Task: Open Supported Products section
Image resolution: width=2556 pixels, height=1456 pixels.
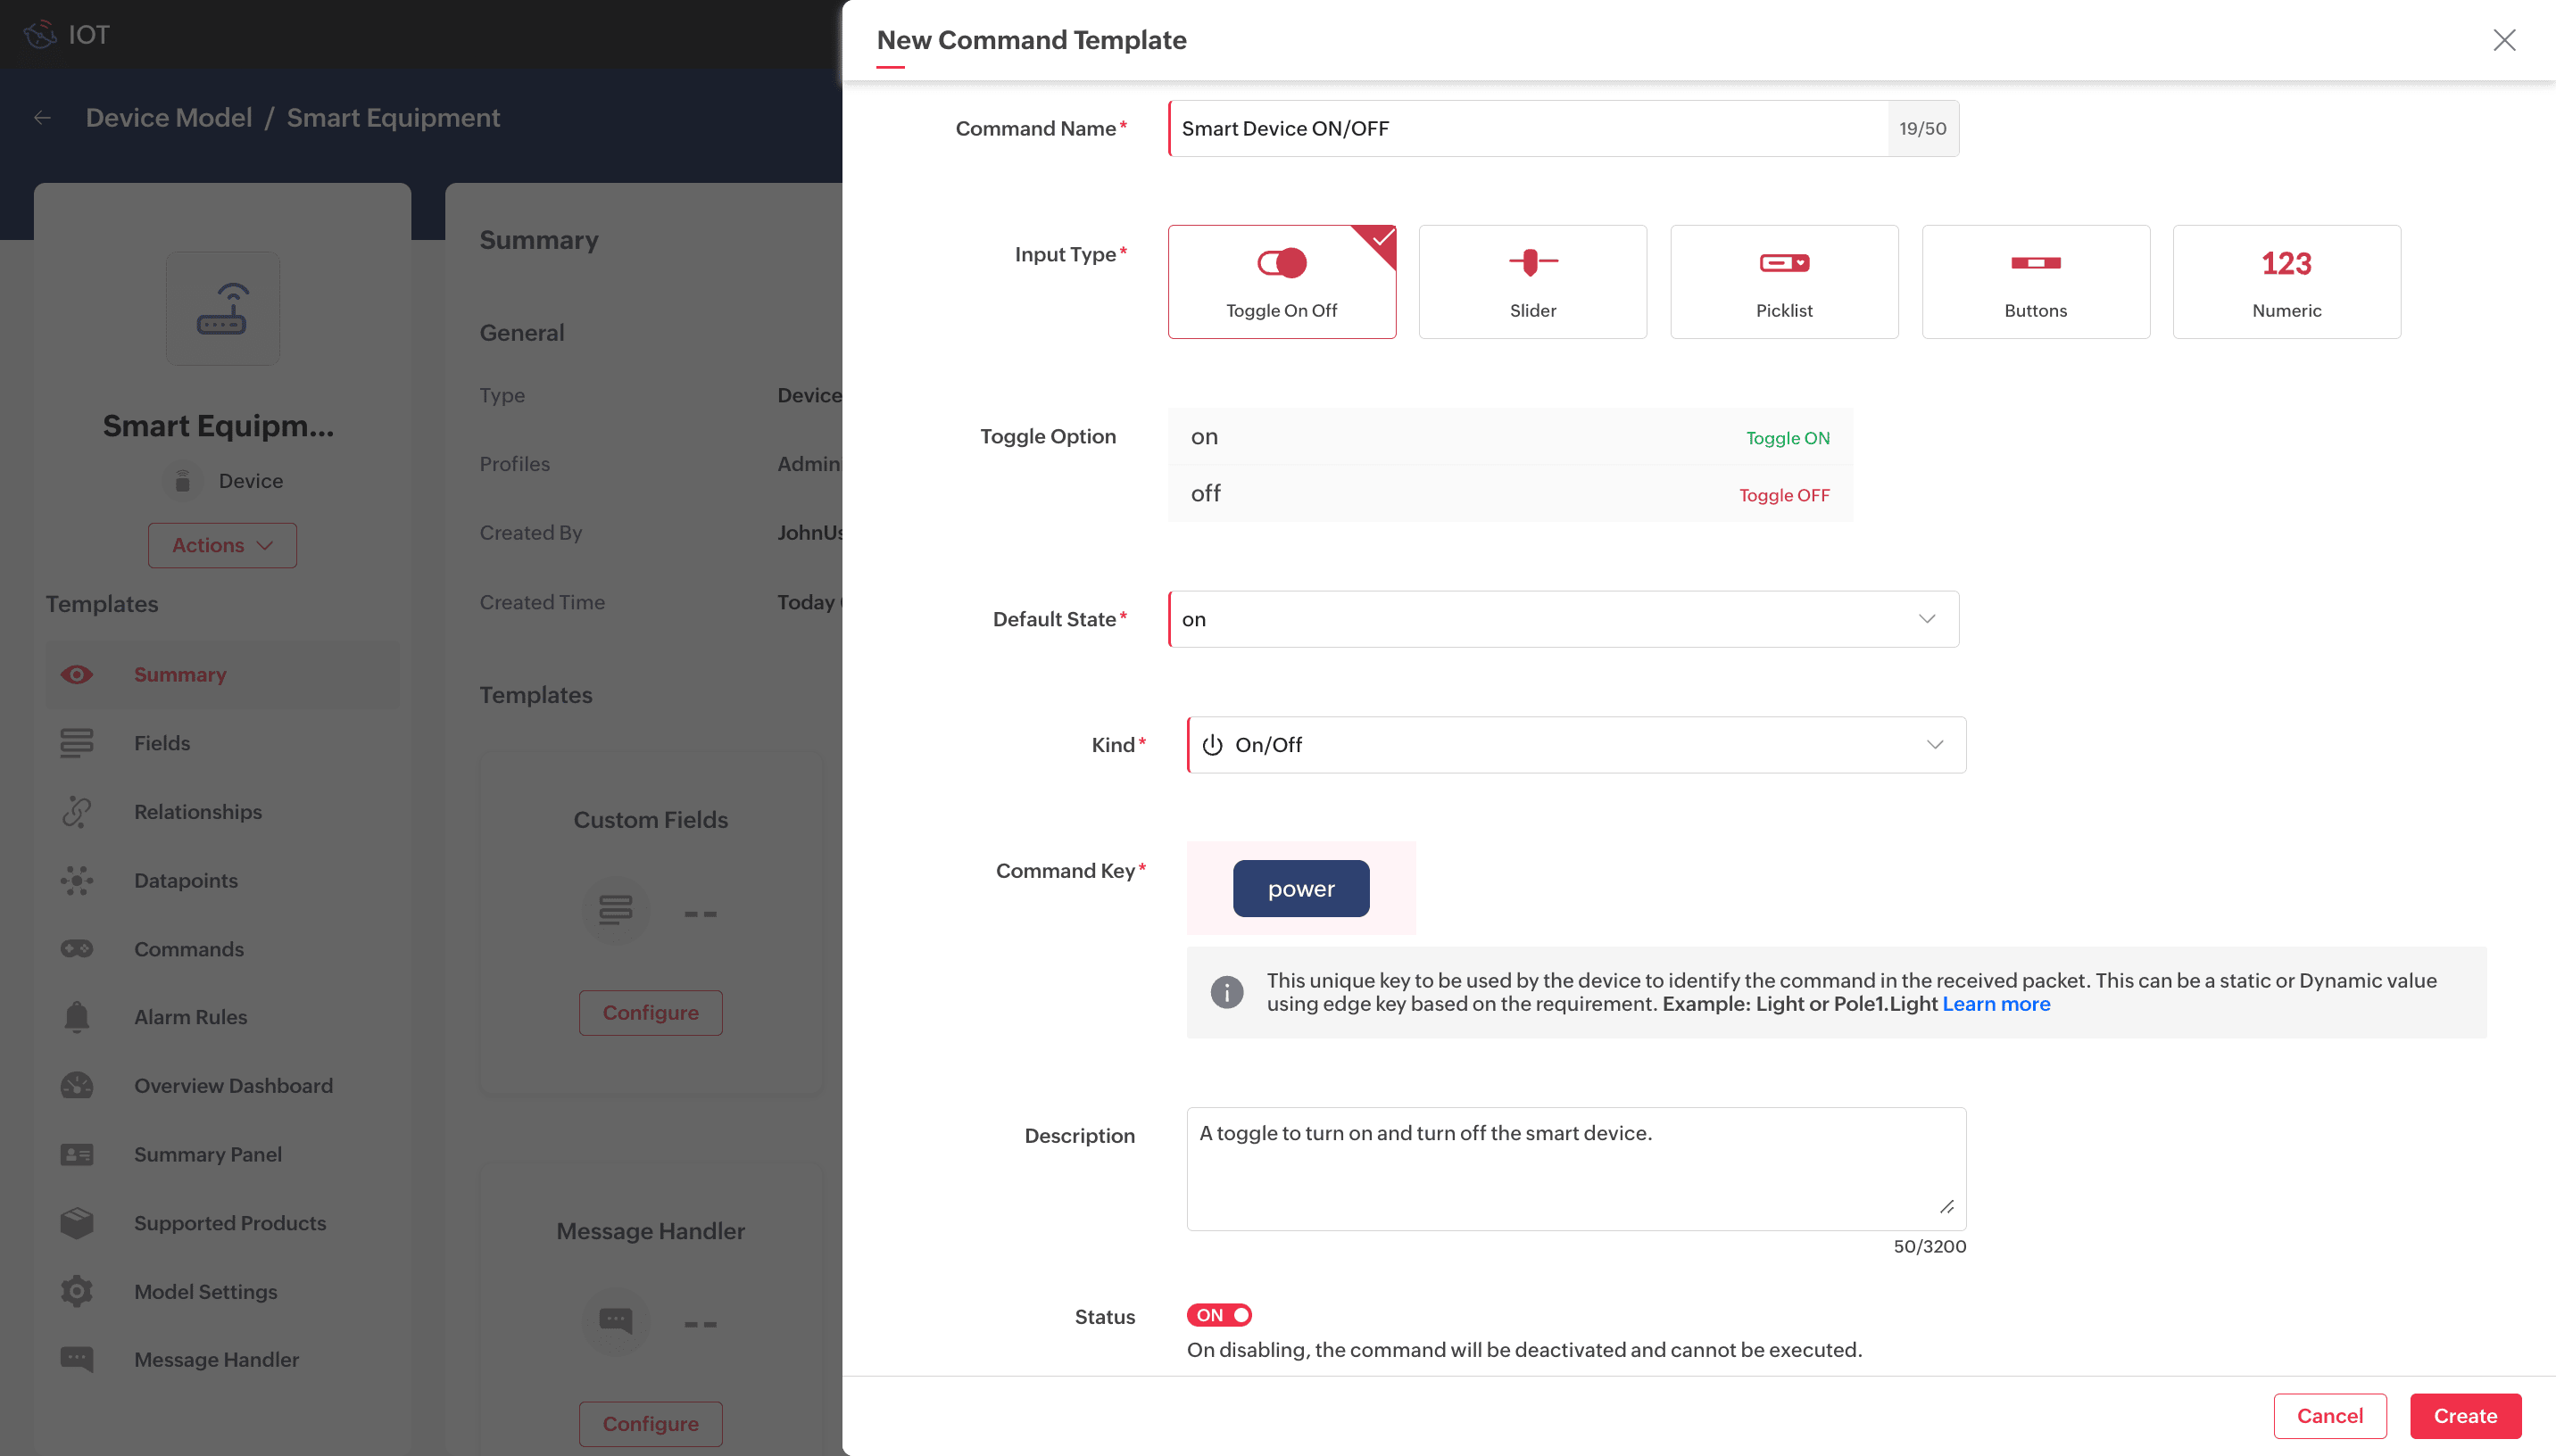Action: tap(222, 1223)
